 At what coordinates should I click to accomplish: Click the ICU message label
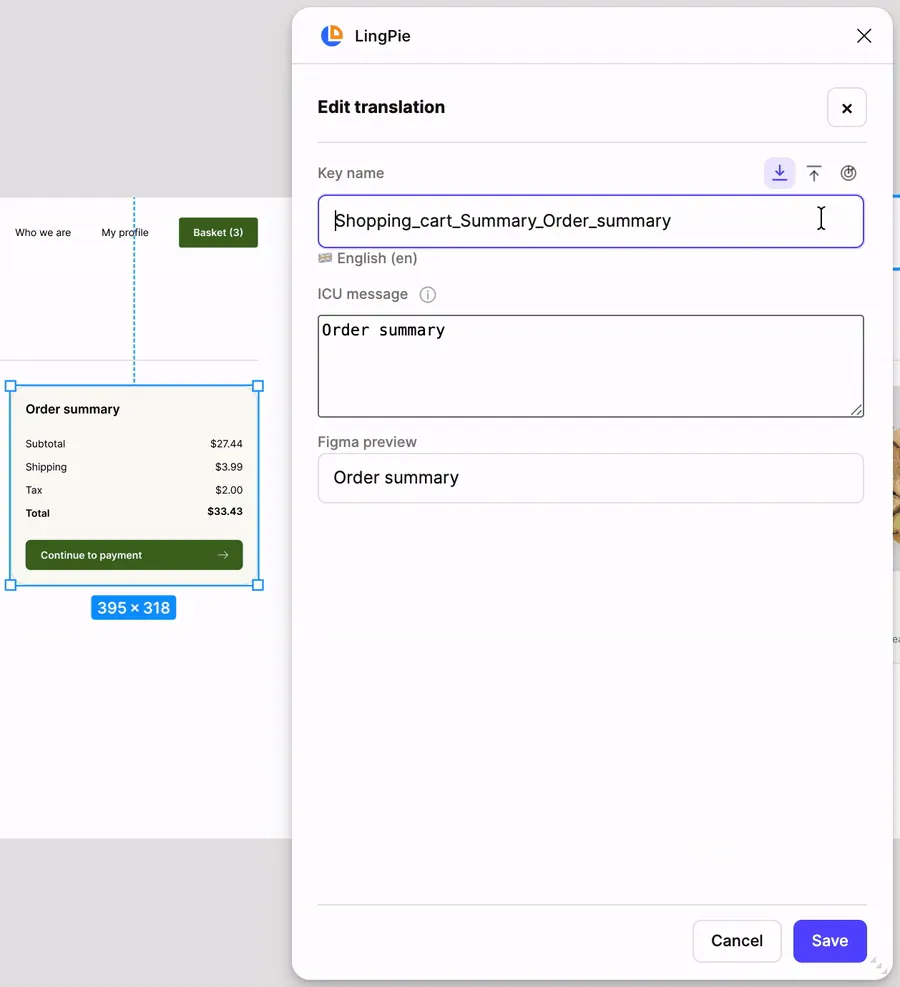[x=363, y=294]
